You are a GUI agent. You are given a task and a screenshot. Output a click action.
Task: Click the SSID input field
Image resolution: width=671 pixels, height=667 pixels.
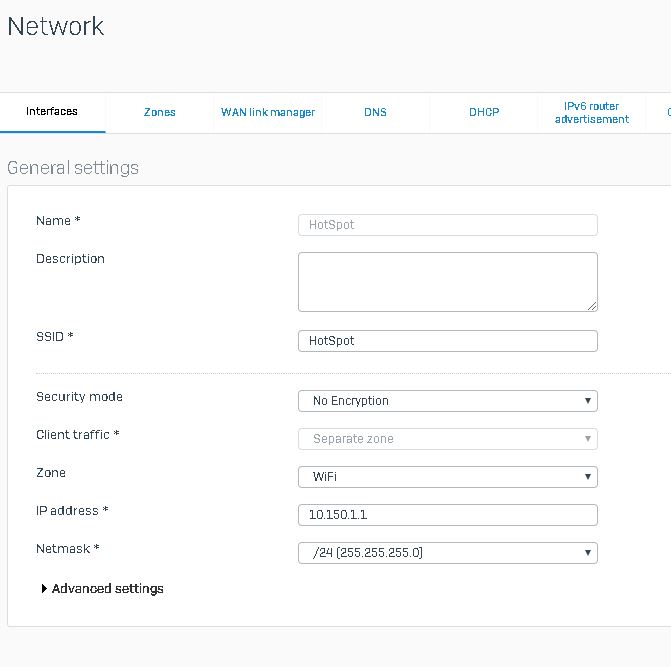tap(447, 341)
